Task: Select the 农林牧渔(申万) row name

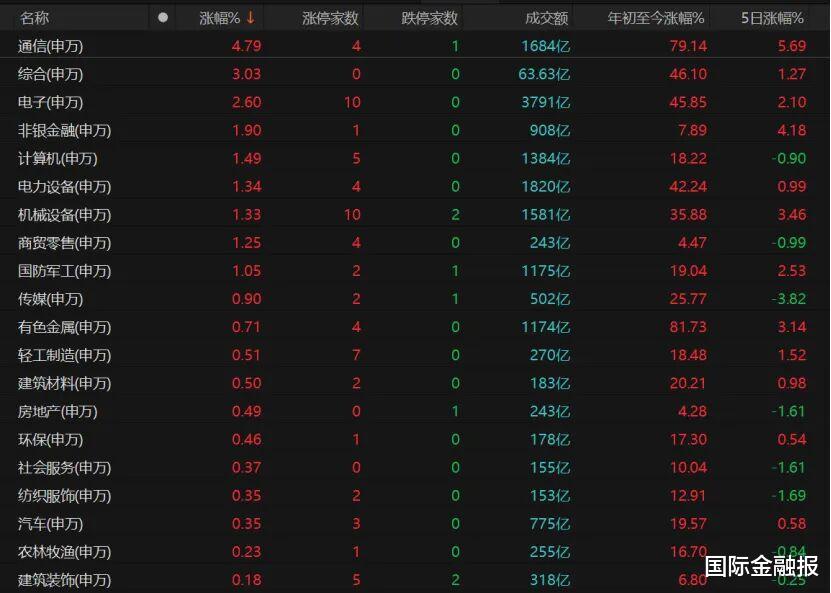Action: coord(64,552)
